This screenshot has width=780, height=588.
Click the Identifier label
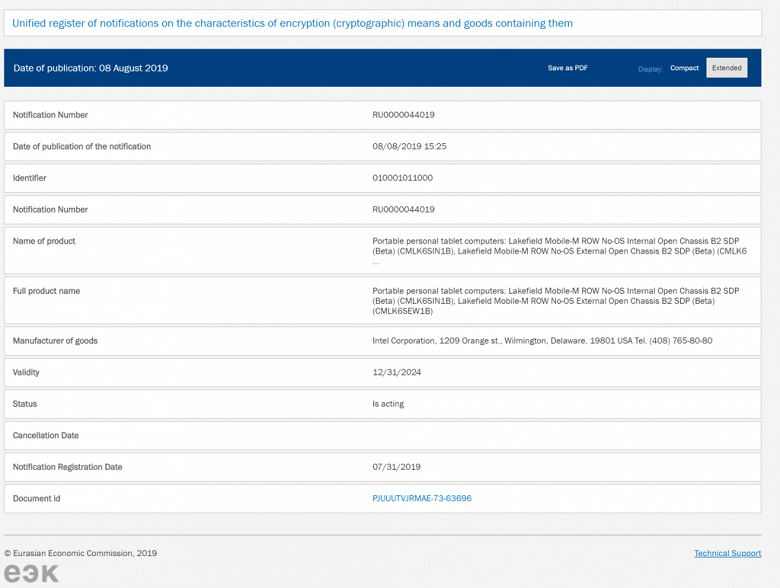pyautogui.click(x=29, y=178)
